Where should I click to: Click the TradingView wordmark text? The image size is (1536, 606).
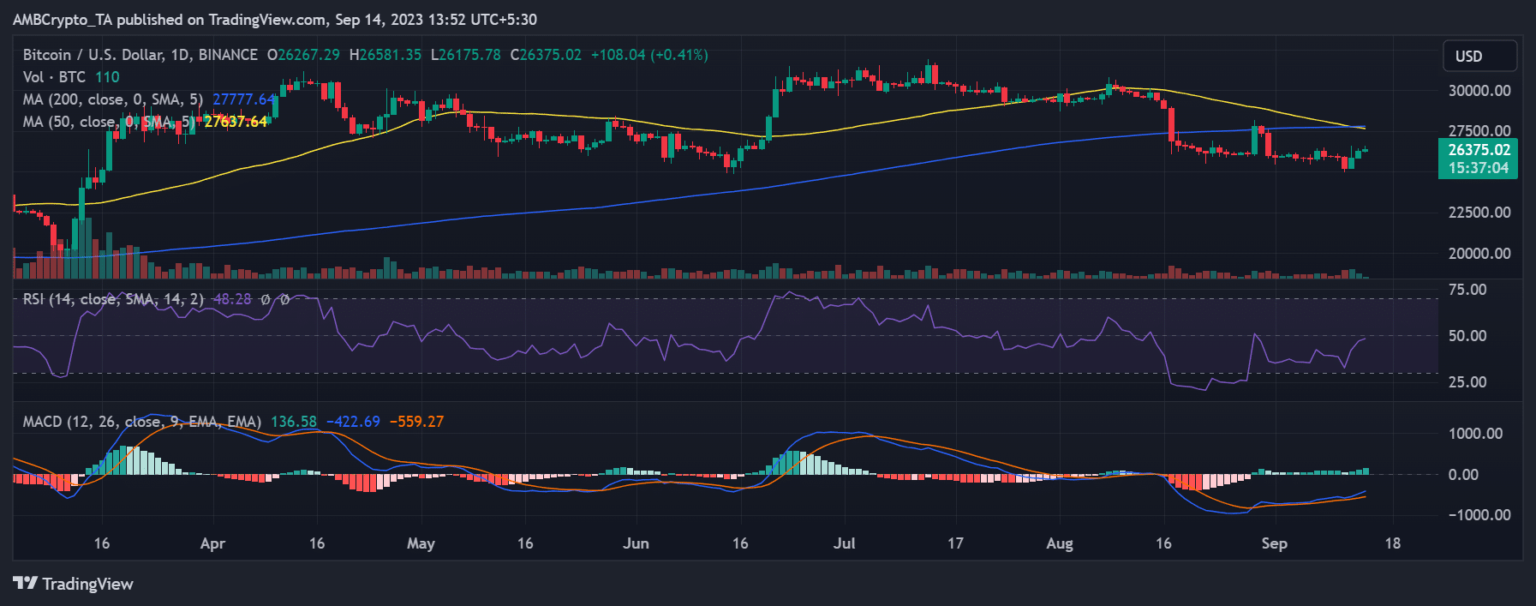pyautogui.click(x=87, y=583)
